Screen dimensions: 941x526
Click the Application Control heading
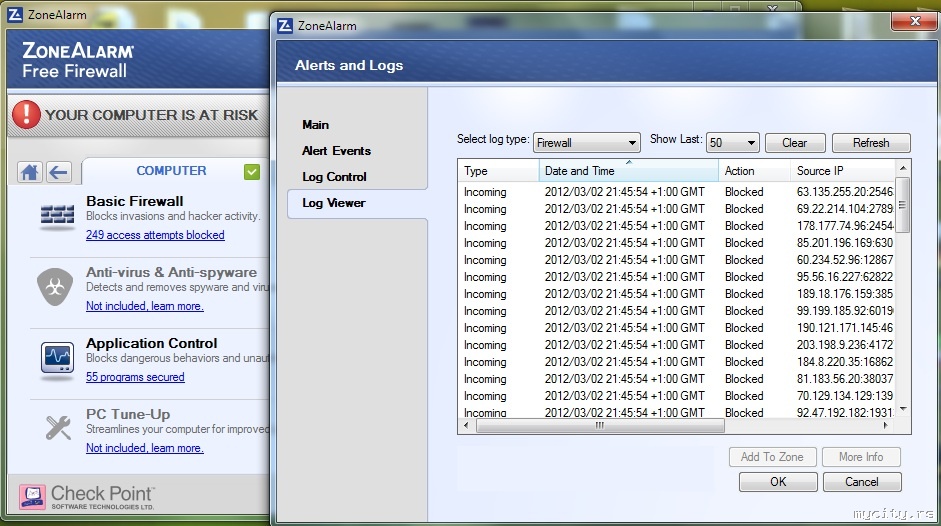click(152, 343)
